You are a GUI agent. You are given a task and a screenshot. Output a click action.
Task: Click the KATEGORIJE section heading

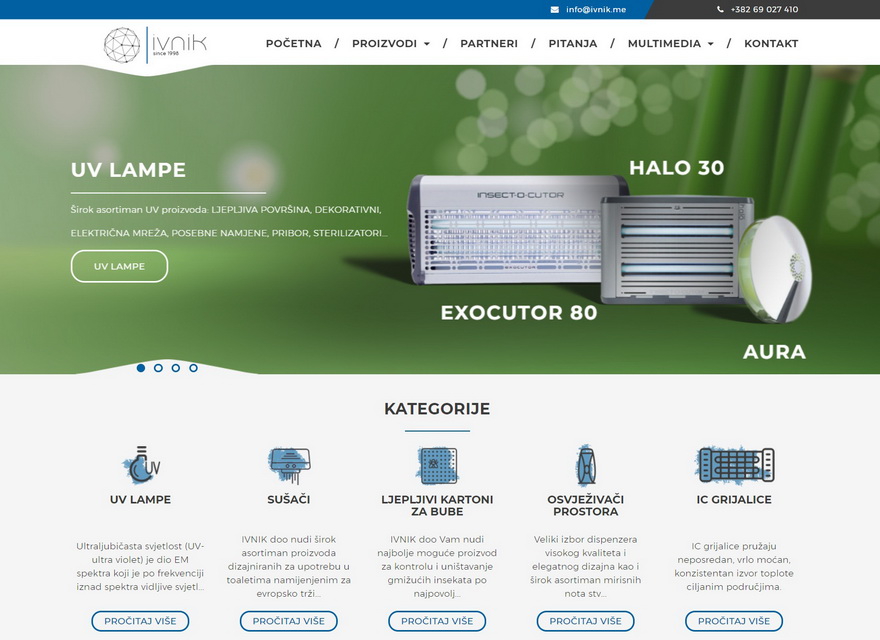coord(437,409)
